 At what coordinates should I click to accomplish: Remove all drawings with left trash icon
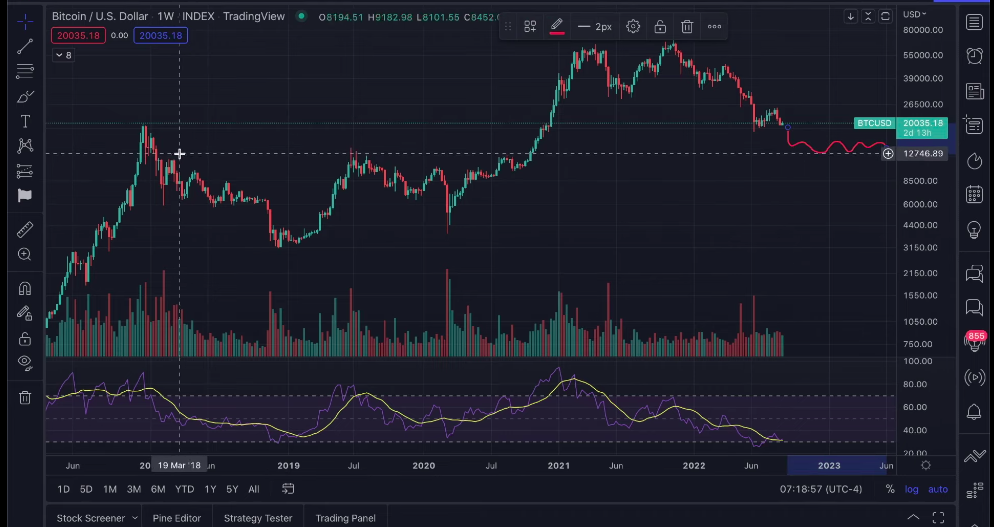point(25,398)
